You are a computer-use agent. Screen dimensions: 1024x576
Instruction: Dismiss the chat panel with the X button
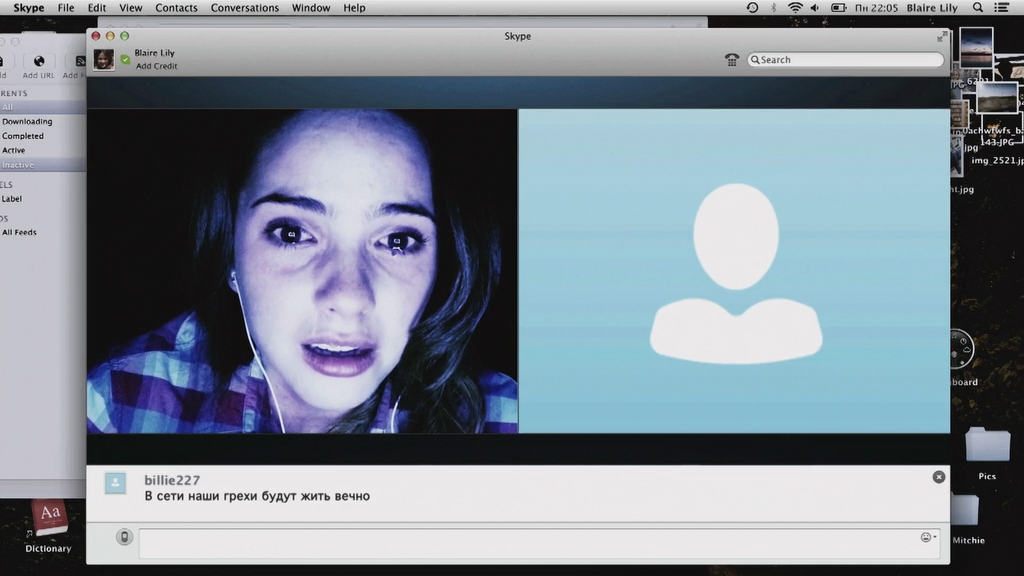click(x=938, y=477)
